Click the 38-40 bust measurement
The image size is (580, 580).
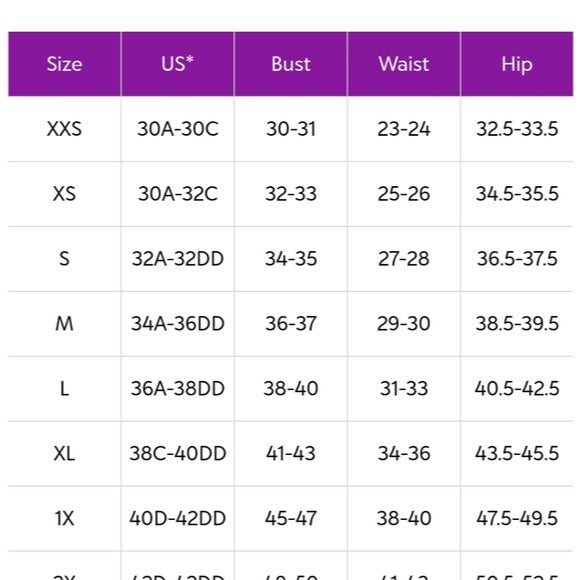(291, 388)
